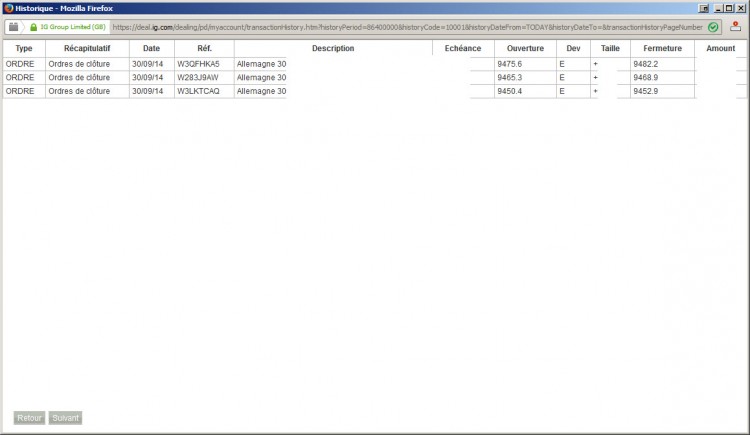
Task: Click opening price 9475.6
Action: click(x=509, y=64)
